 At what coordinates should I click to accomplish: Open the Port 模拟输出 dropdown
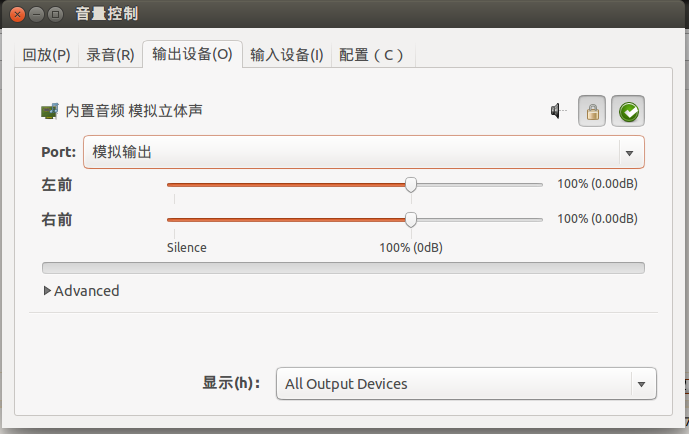364,152
